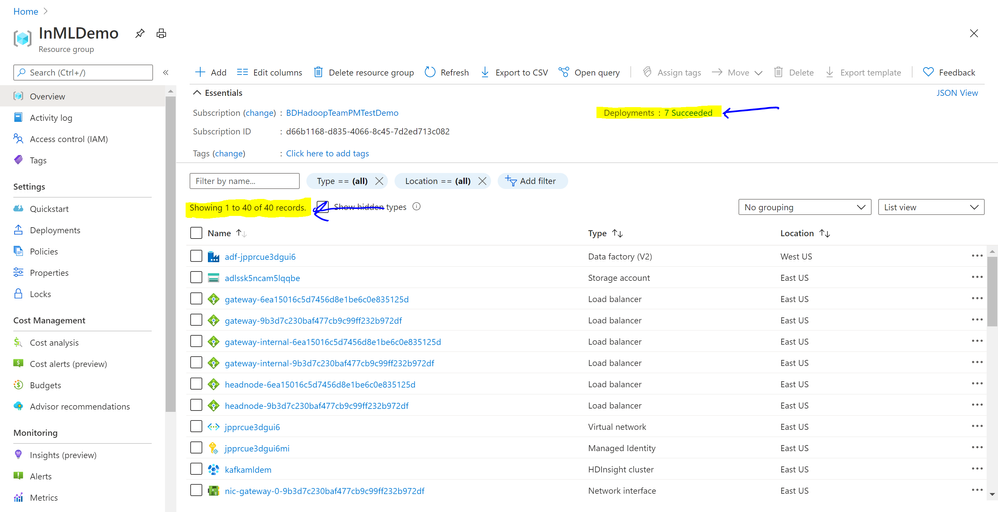Go to Home breadcrumb link

pyautogui.click(x=25, y=11)
